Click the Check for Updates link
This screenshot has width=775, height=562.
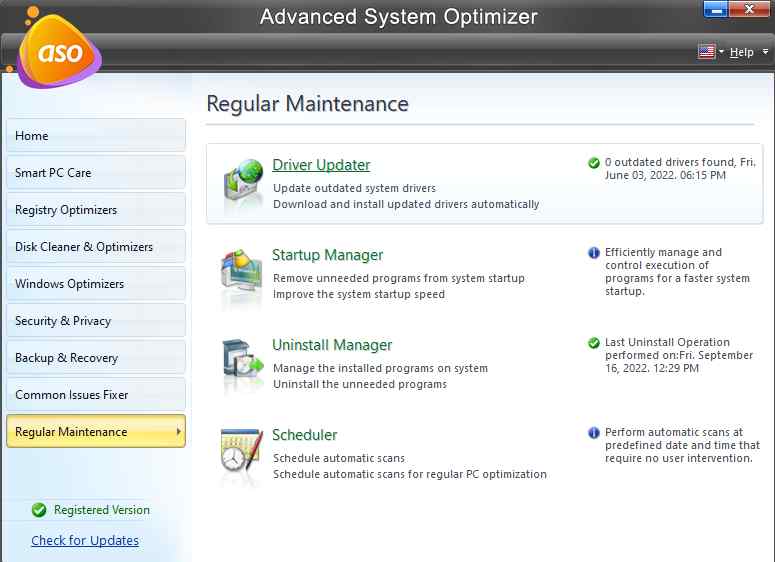click(x=85, y=541)
